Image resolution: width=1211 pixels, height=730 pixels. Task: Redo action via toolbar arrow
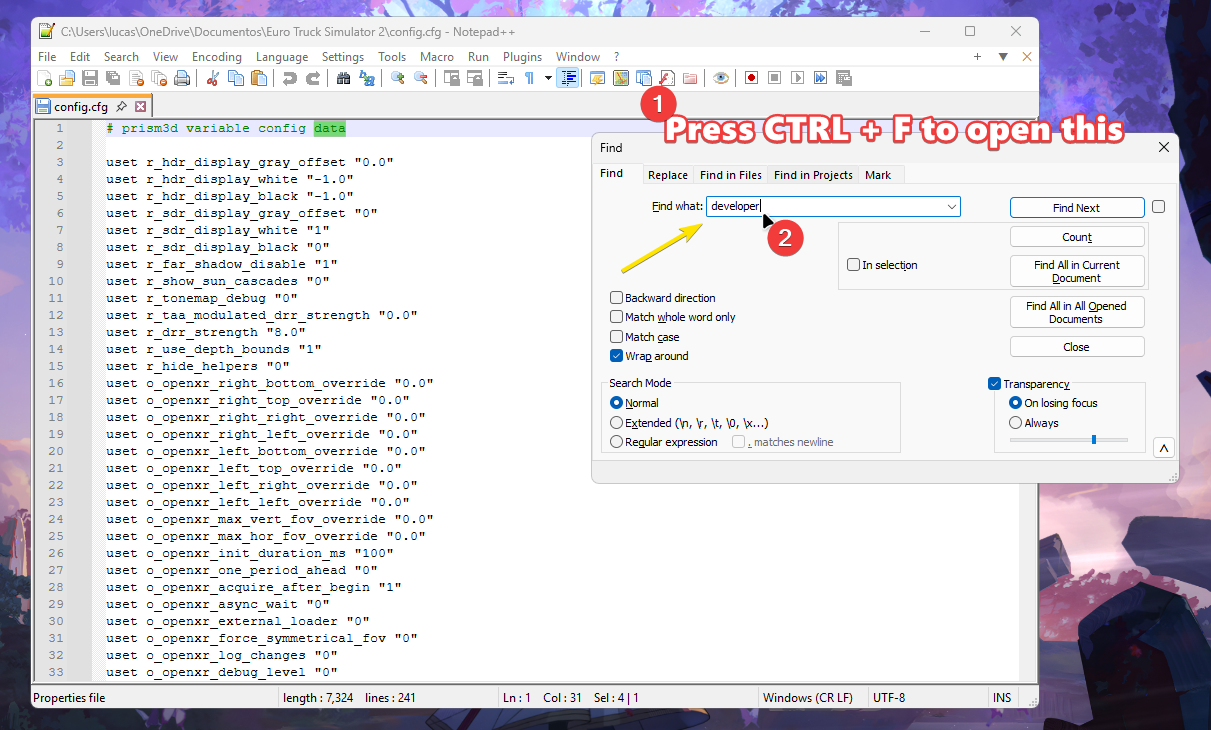pos(313,78)
